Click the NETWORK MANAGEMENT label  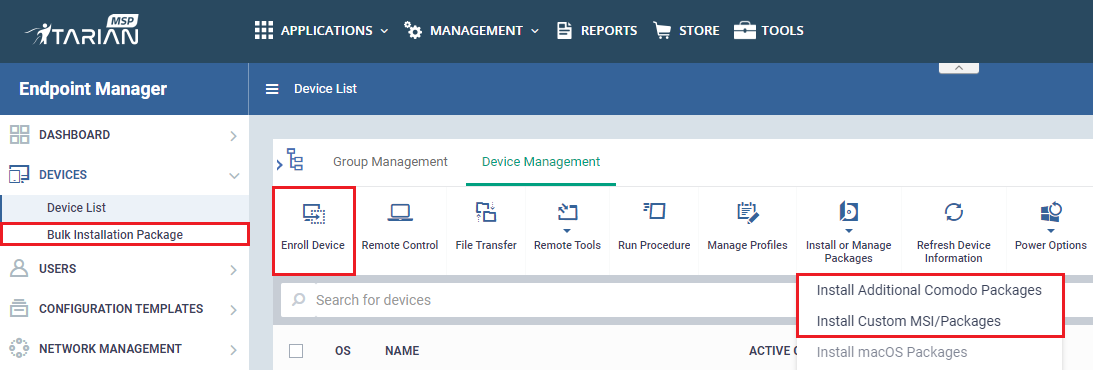110,348
